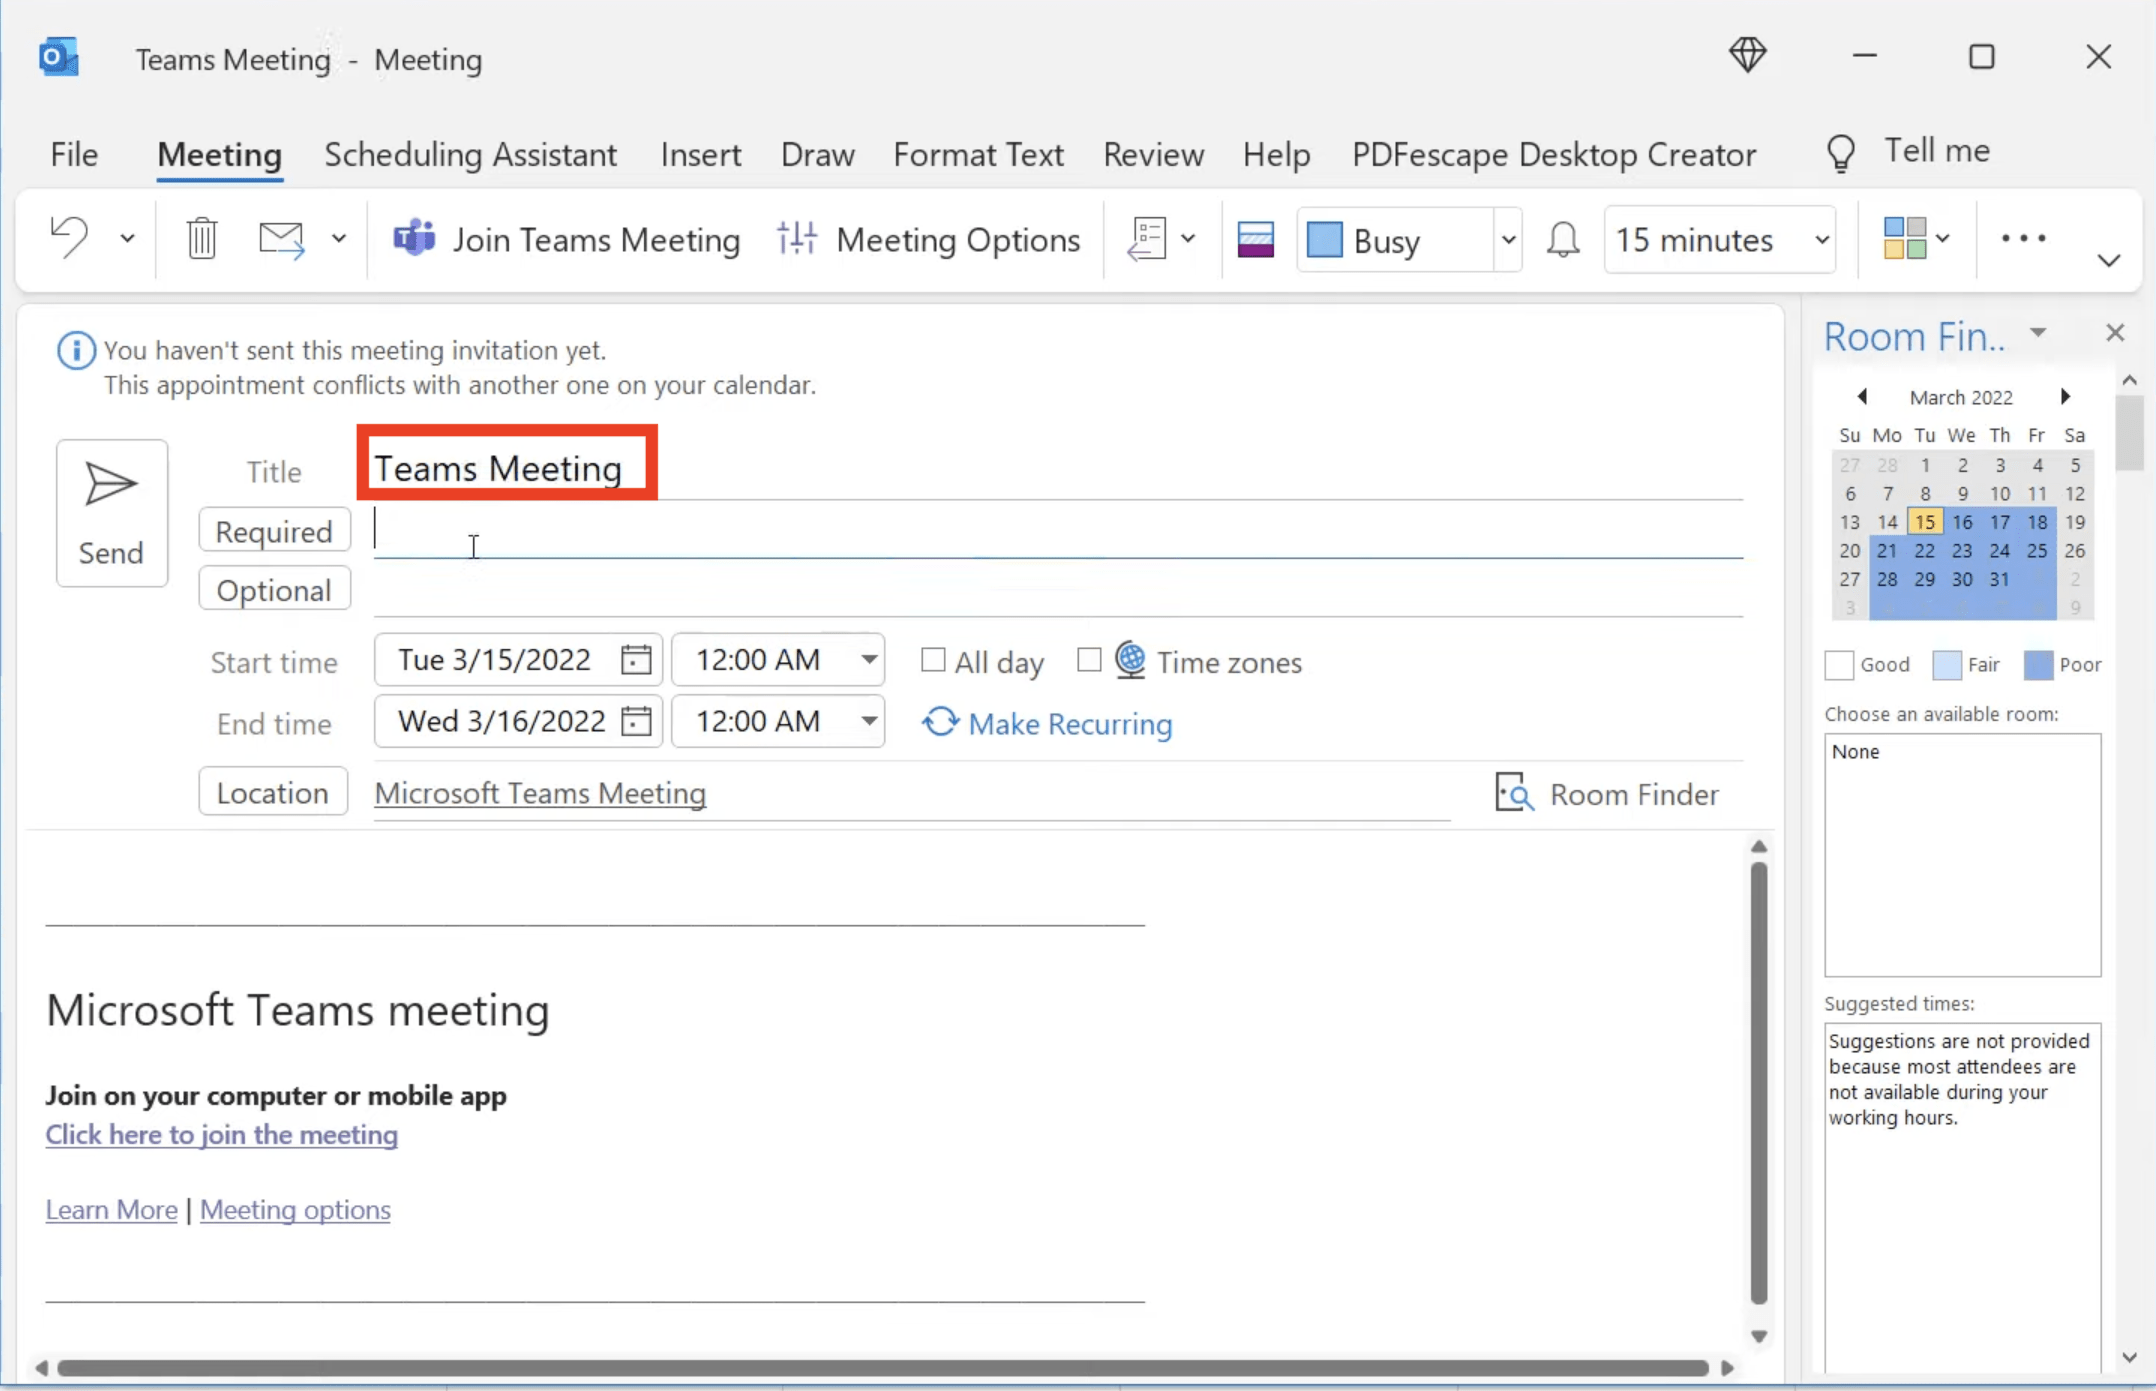Expand the response options dropdown arrow
This screenshot has width=2156, height=1391.
click(1188, 239)
